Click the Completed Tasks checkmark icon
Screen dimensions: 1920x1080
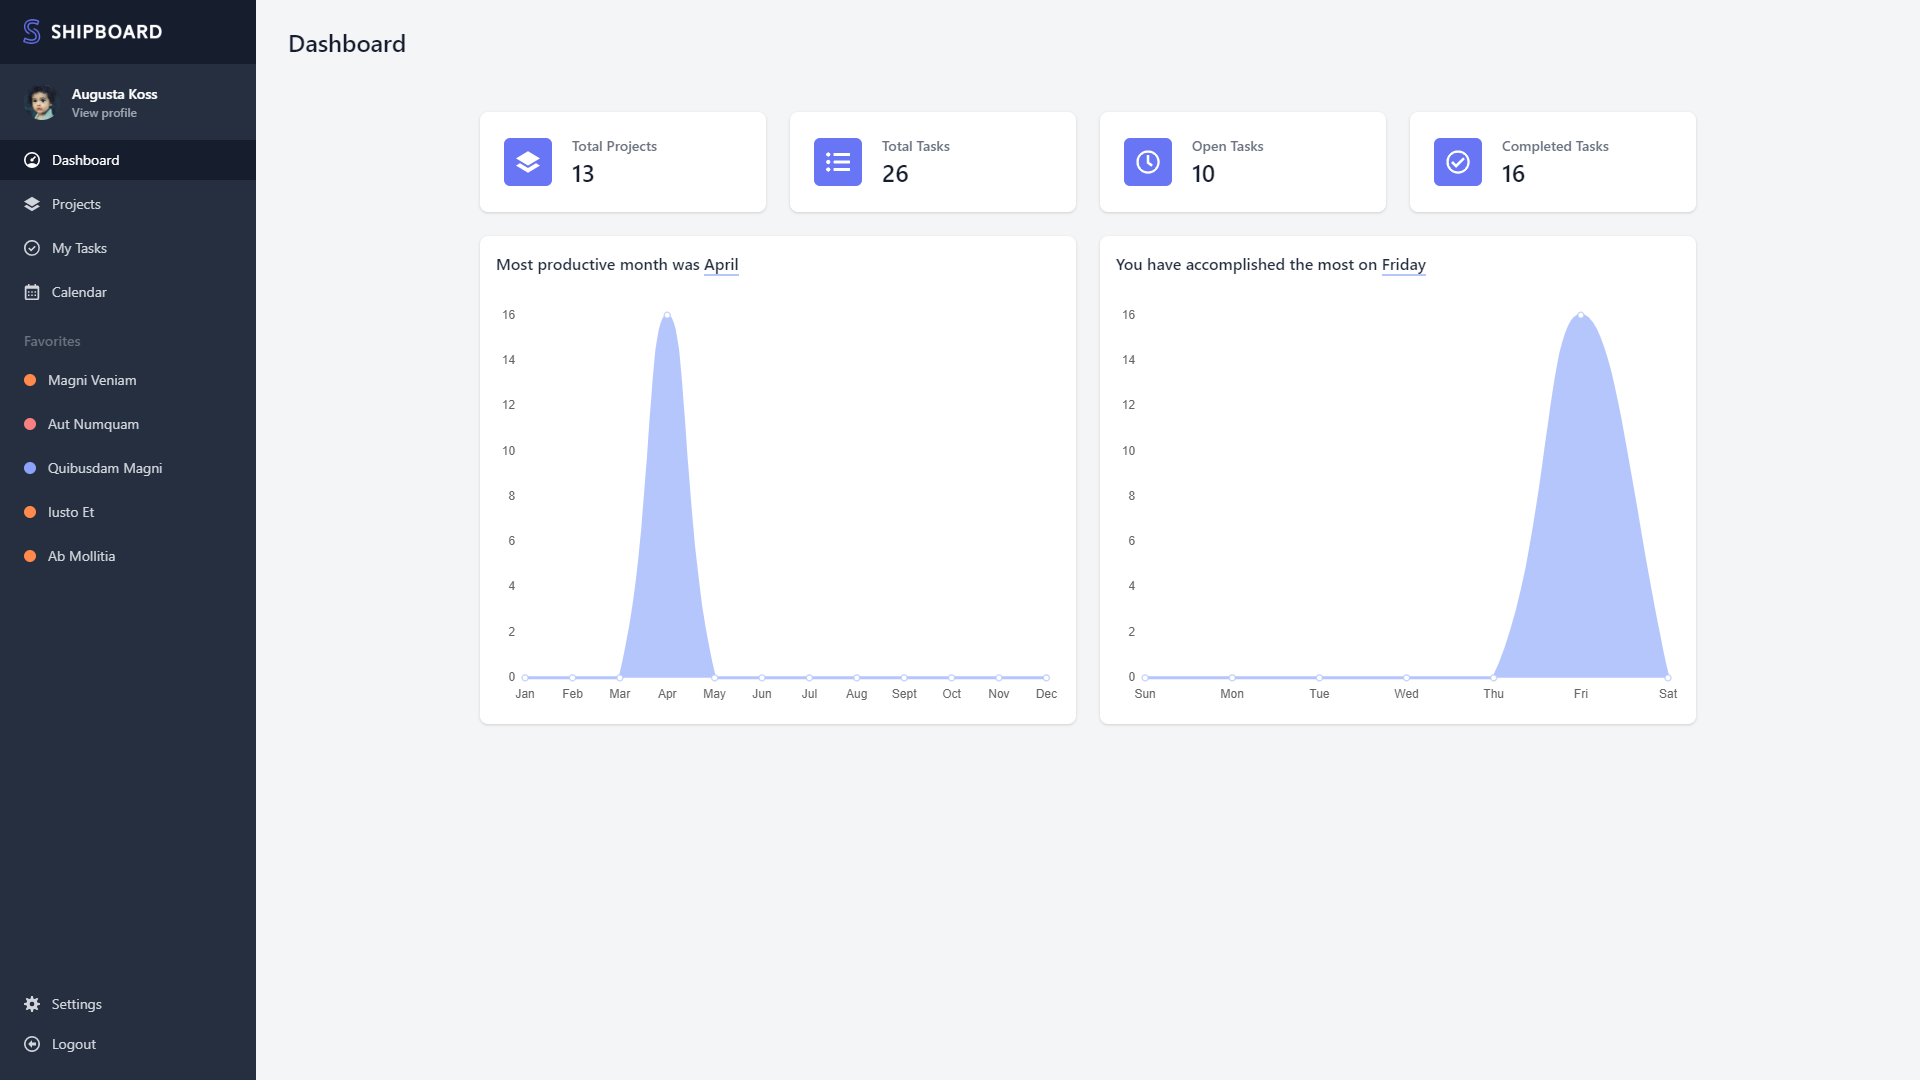1458,162
